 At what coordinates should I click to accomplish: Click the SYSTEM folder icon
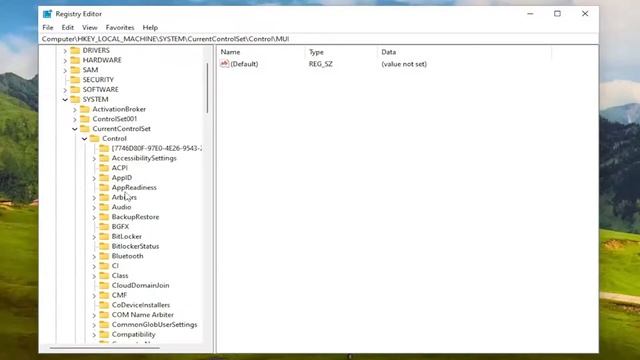pyautogui.click(x=75, y=99)
